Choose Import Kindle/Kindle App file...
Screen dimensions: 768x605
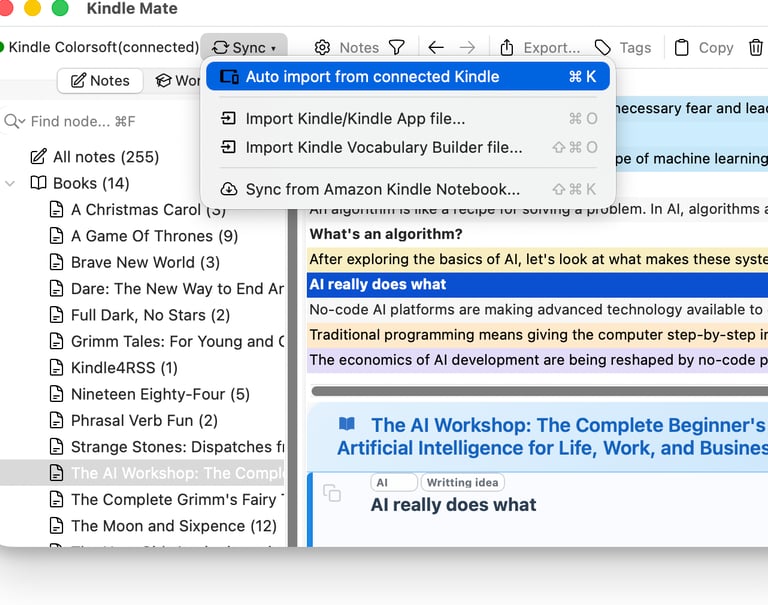point(408,119)
